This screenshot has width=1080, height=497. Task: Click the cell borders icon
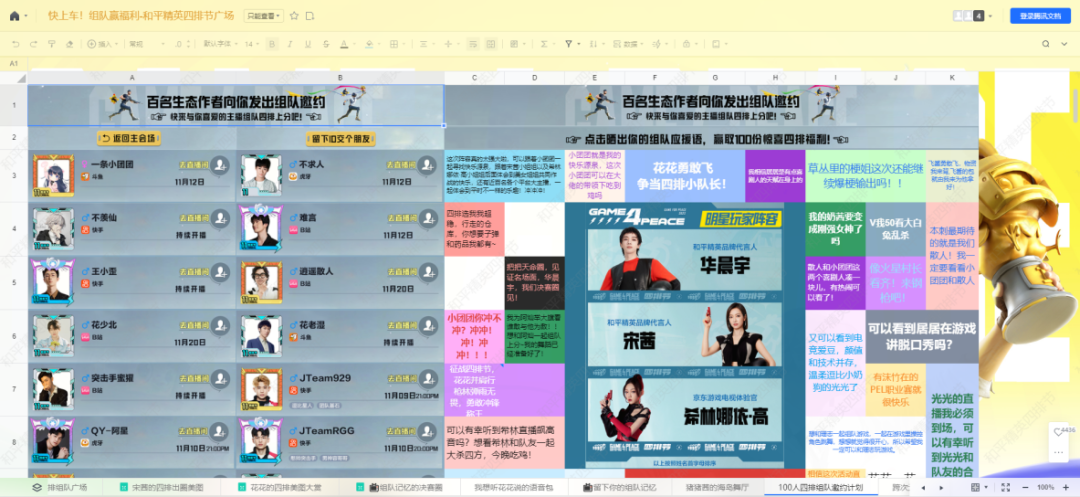tap(393, 44)
